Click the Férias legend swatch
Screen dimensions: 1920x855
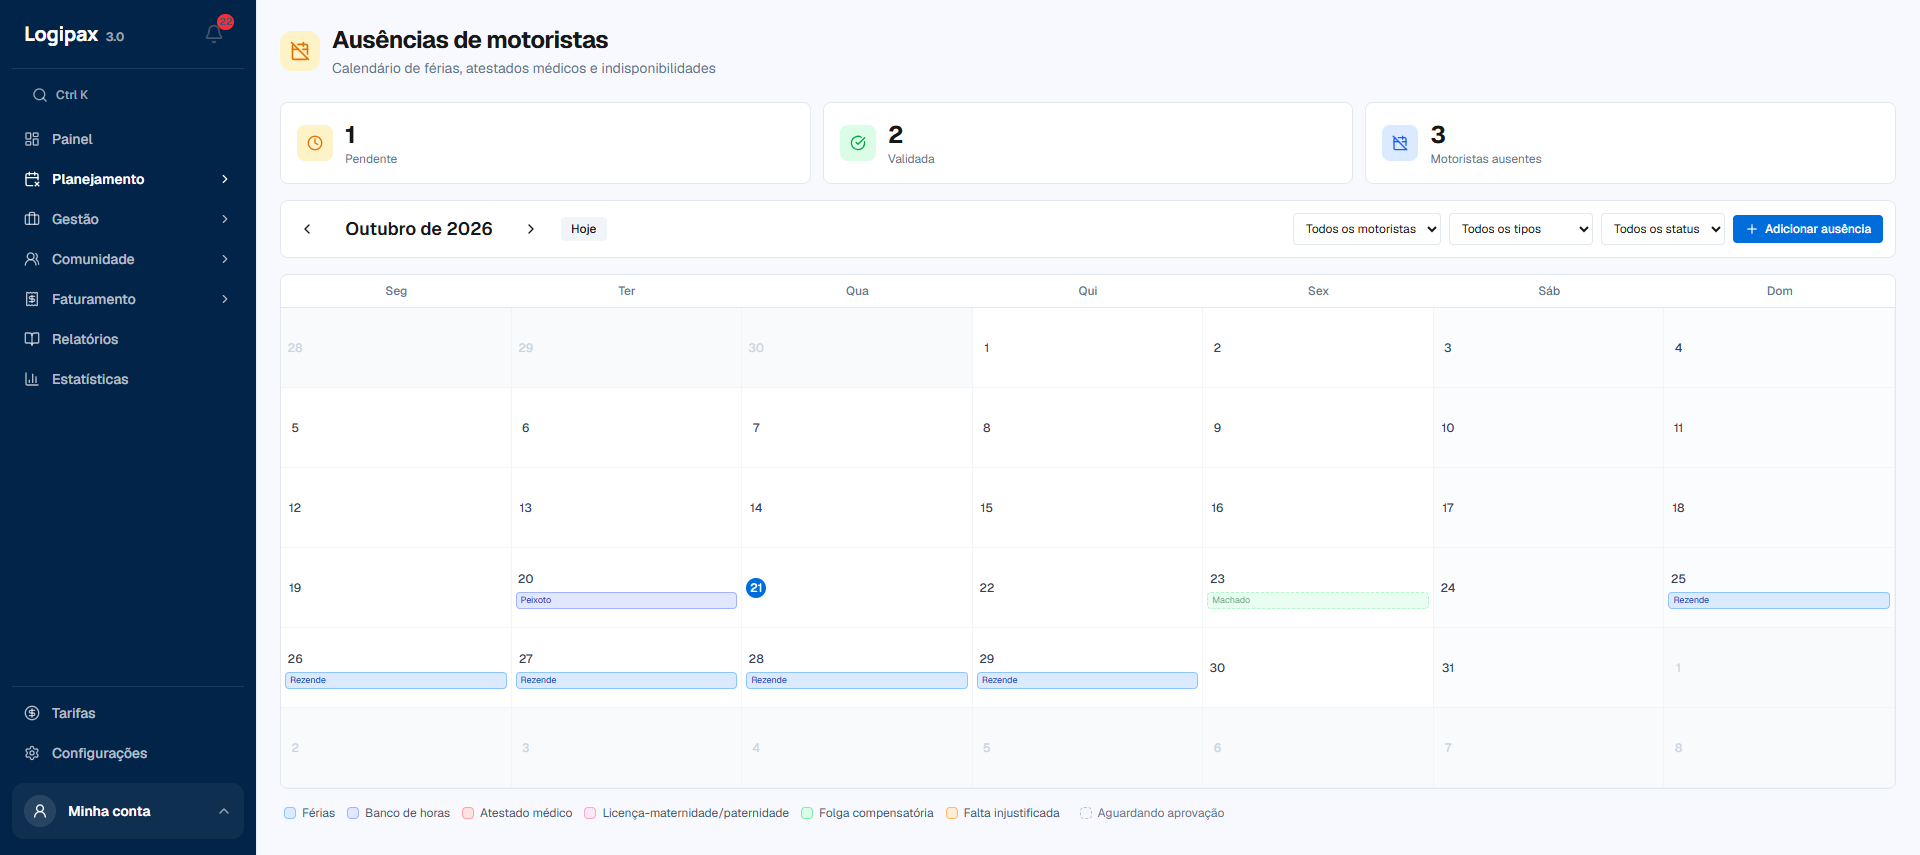tap(290, 813)
